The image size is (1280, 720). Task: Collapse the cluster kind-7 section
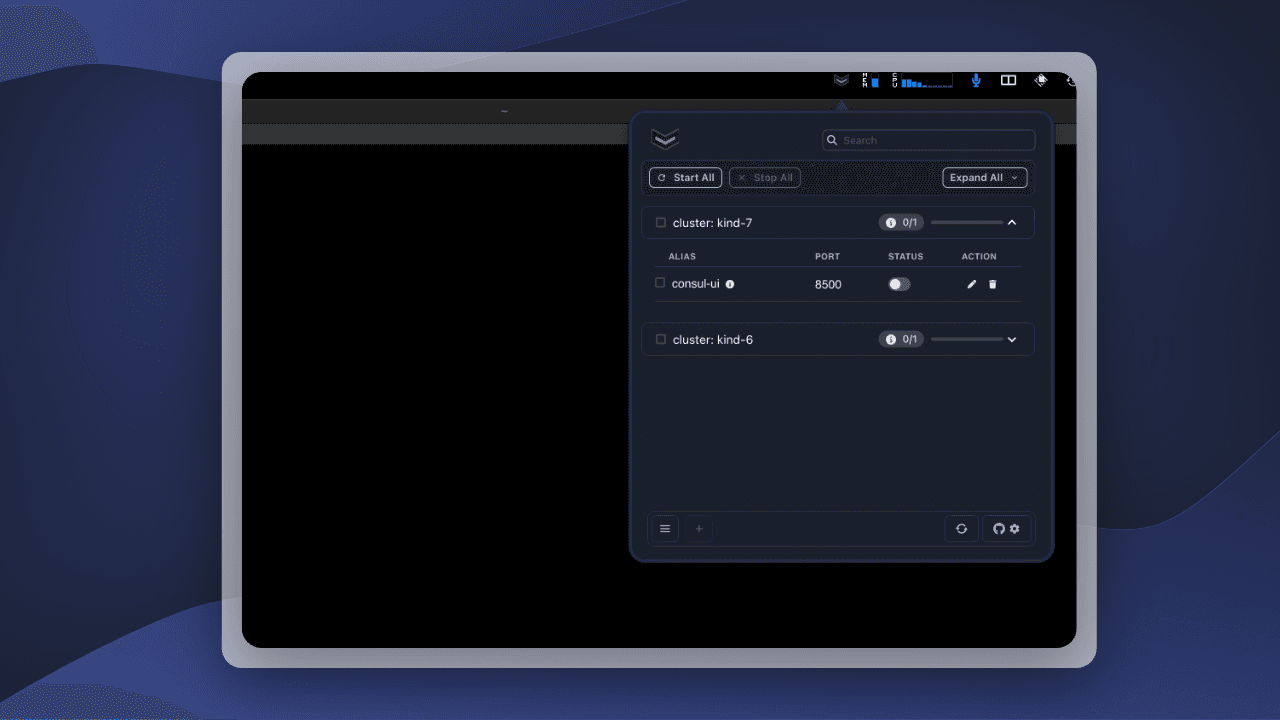click(1011, 222)
